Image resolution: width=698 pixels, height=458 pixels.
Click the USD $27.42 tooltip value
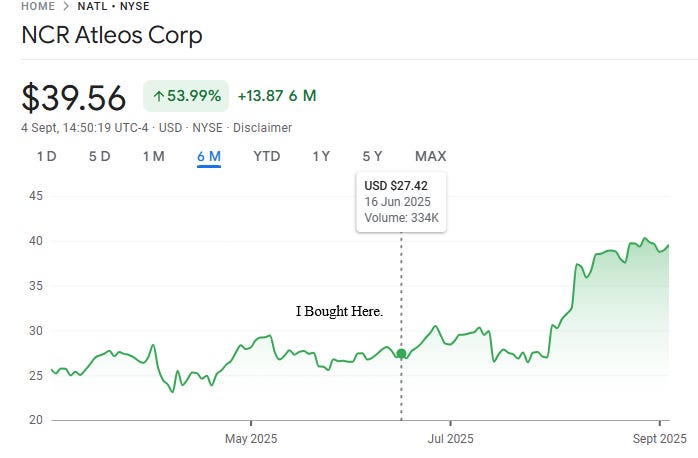point(396,186)
